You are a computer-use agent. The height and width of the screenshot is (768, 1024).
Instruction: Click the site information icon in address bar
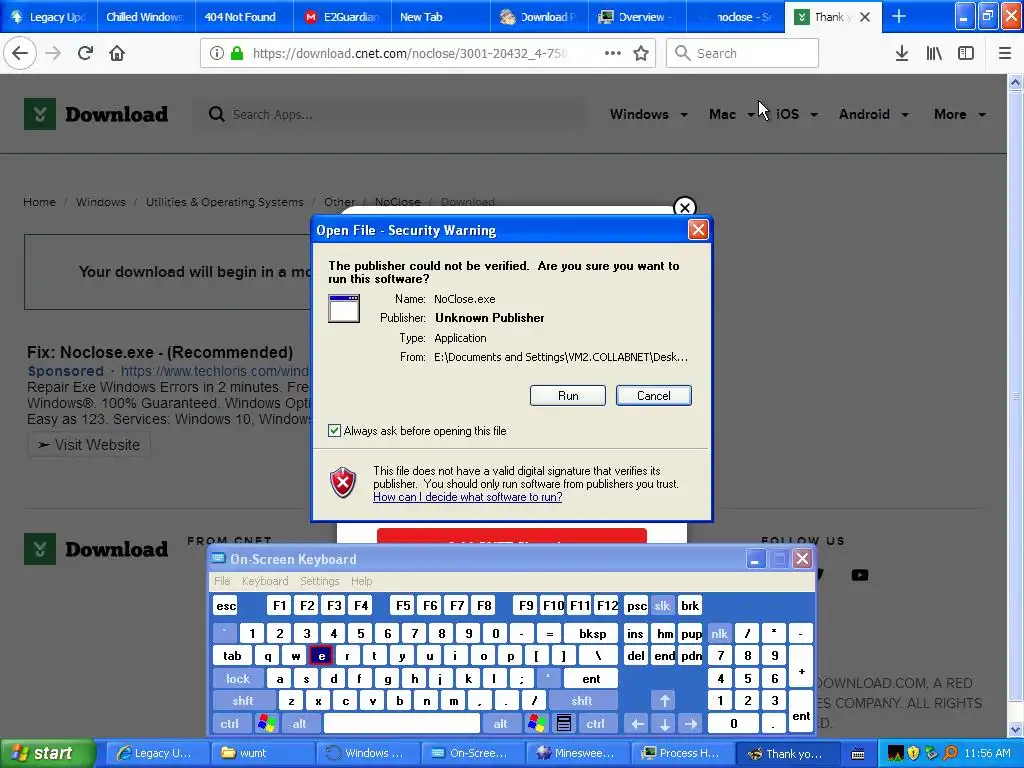coord(217,53)
